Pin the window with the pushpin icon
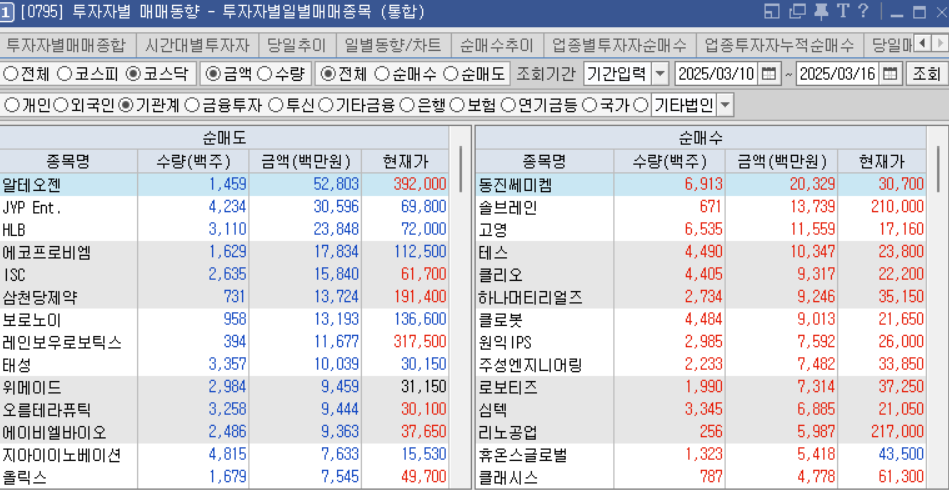The width and height of the screenshot is (949, 490). [x=821, y=11]
